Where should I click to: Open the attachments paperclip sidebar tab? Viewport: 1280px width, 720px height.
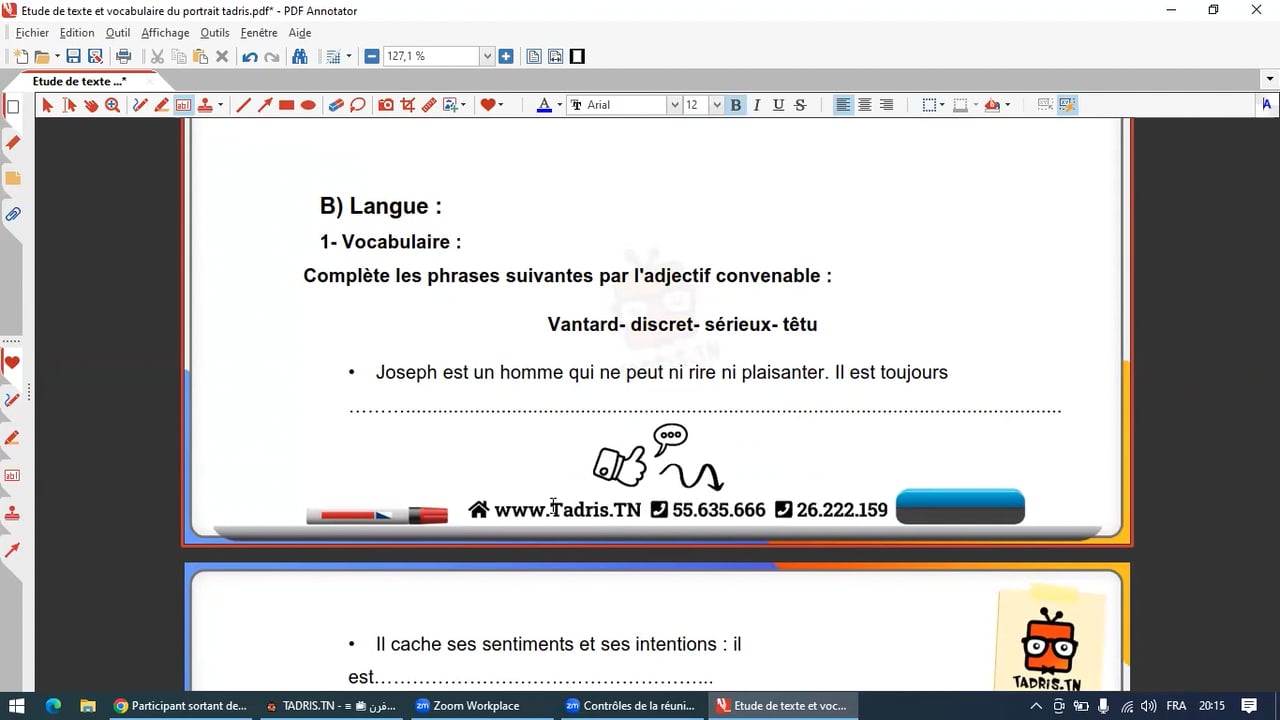13,215
